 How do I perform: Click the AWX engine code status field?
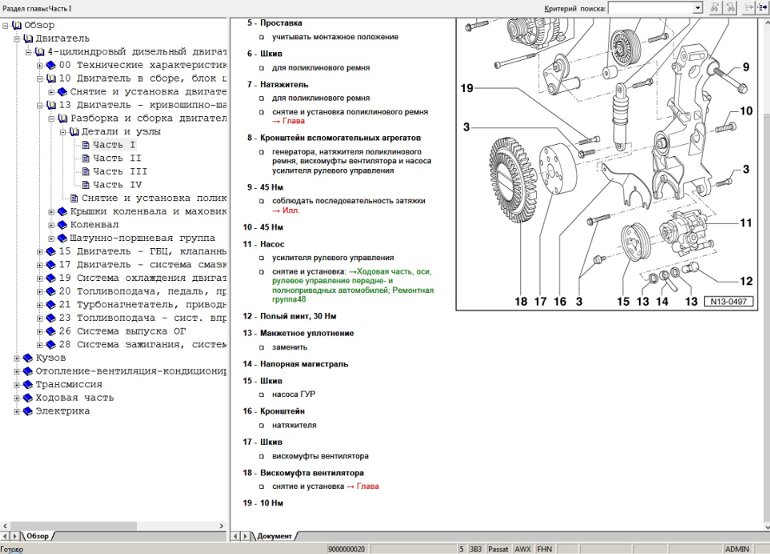[x=522, y=549]
